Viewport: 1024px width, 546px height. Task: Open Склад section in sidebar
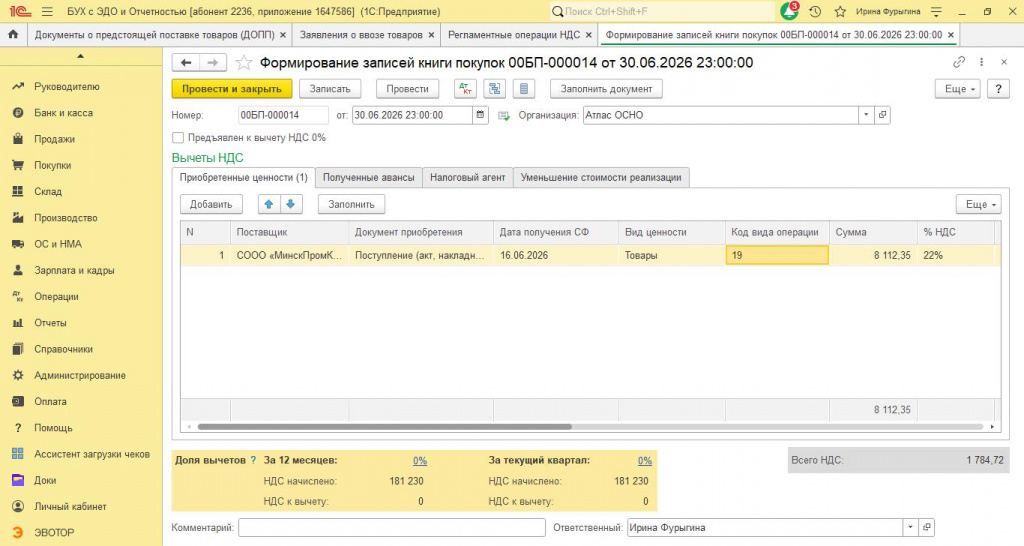click(48, 191)
